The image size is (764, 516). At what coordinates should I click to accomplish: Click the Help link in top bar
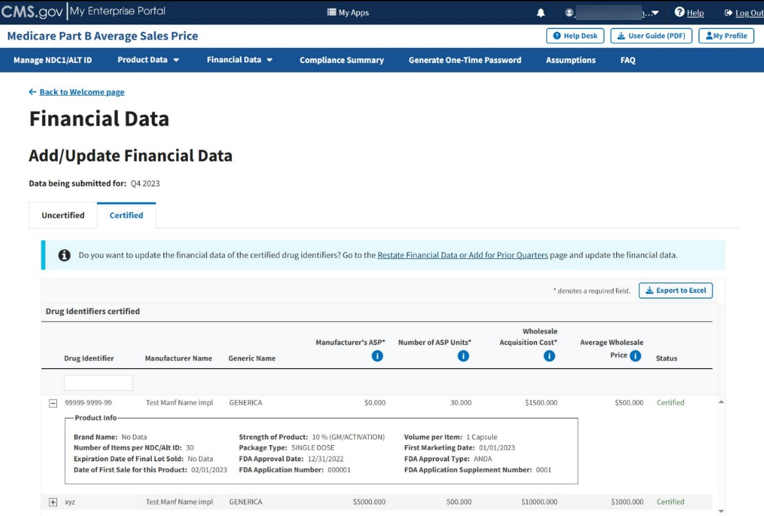coord(695,13)
